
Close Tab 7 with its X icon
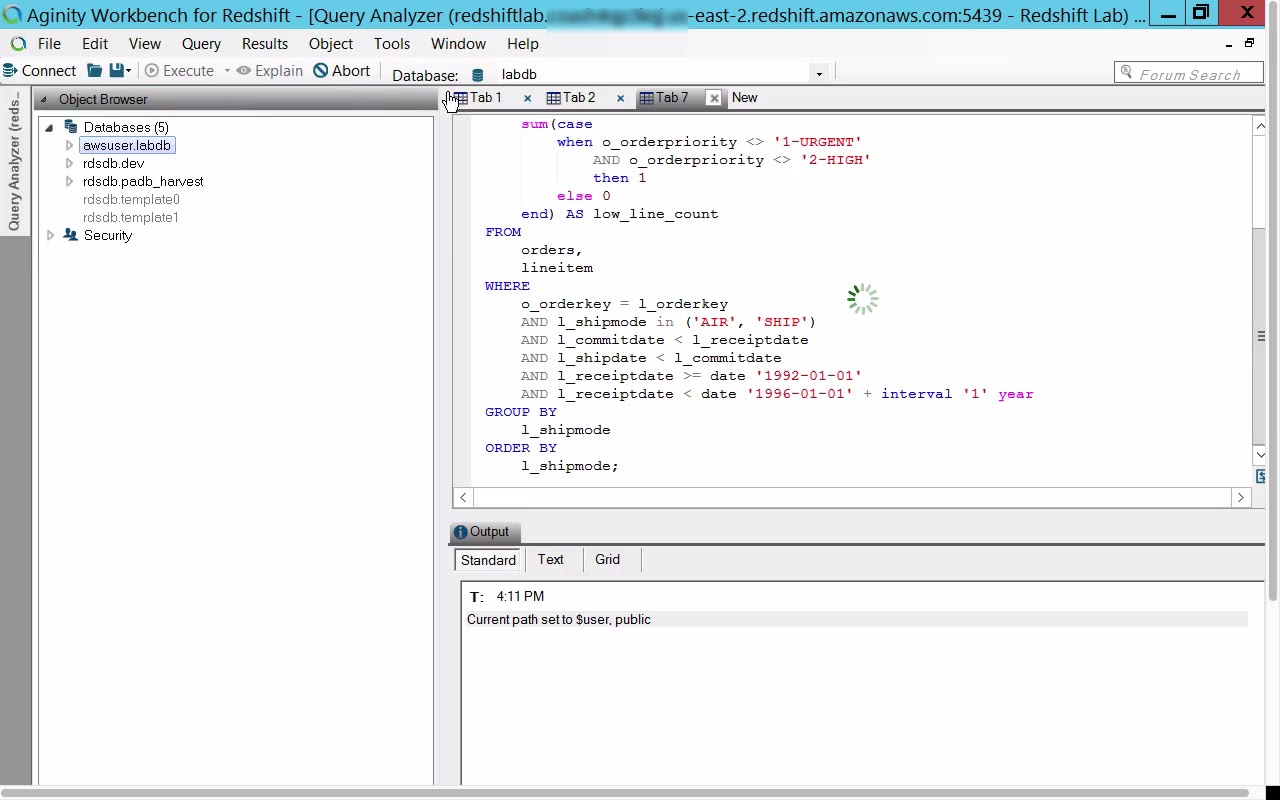point(713,98)
